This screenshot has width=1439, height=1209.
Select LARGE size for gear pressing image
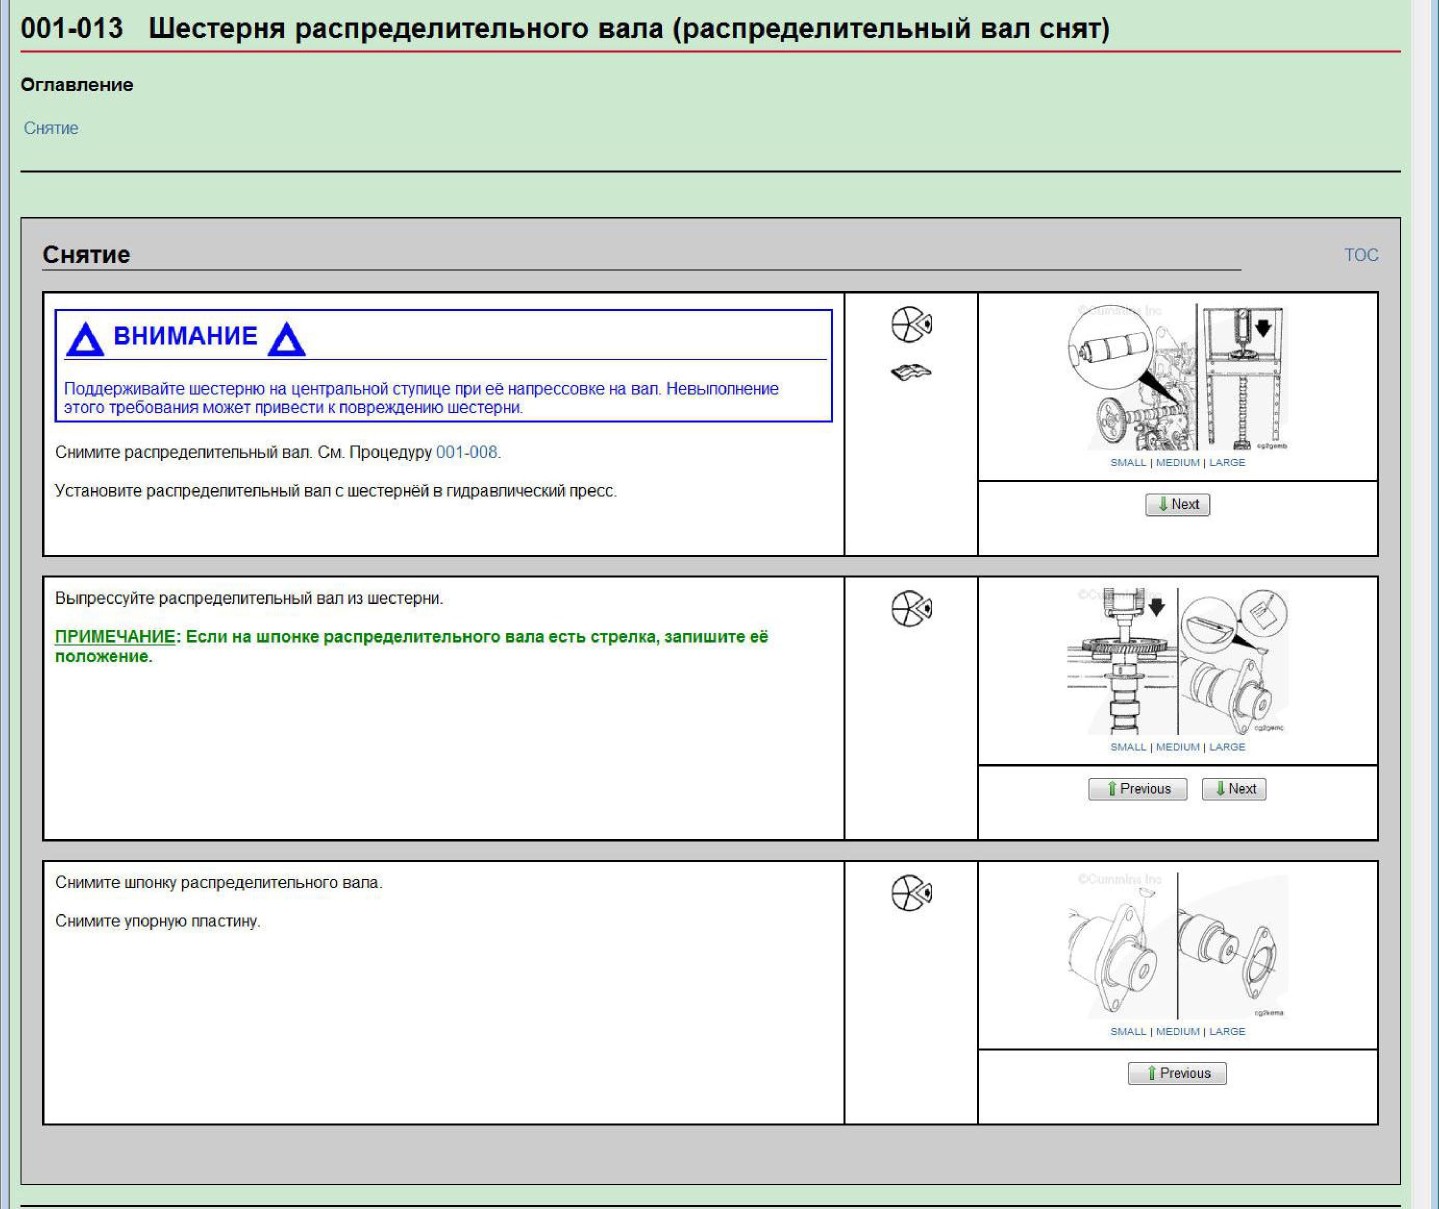click(x=1227, y=747)
